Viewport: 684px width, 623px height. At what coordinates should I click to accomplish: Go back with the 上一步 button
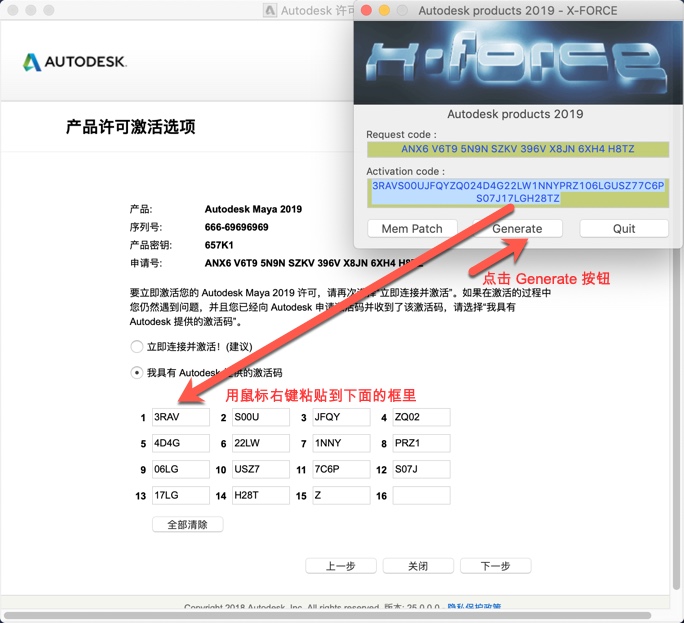click(340, 566)
